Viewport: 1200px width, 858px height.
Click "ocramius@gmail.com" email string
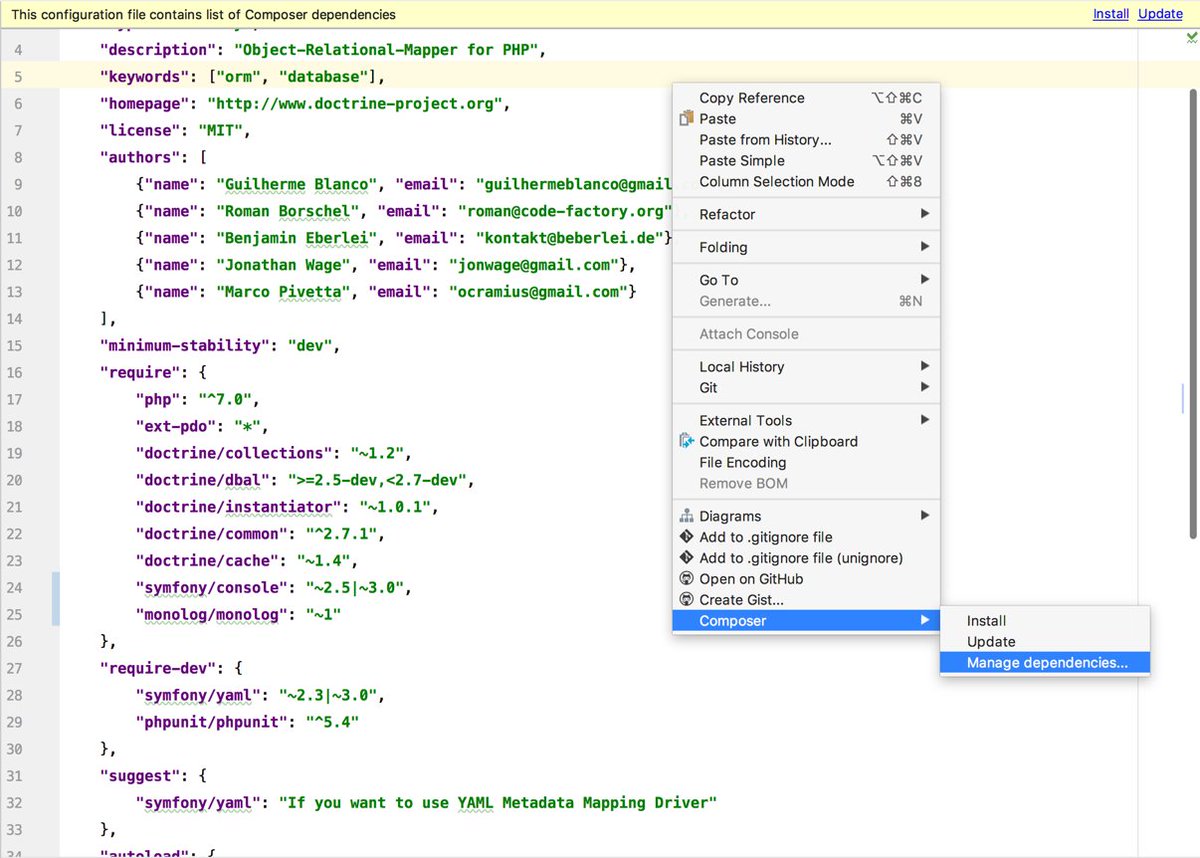click(x=541, y=292)
